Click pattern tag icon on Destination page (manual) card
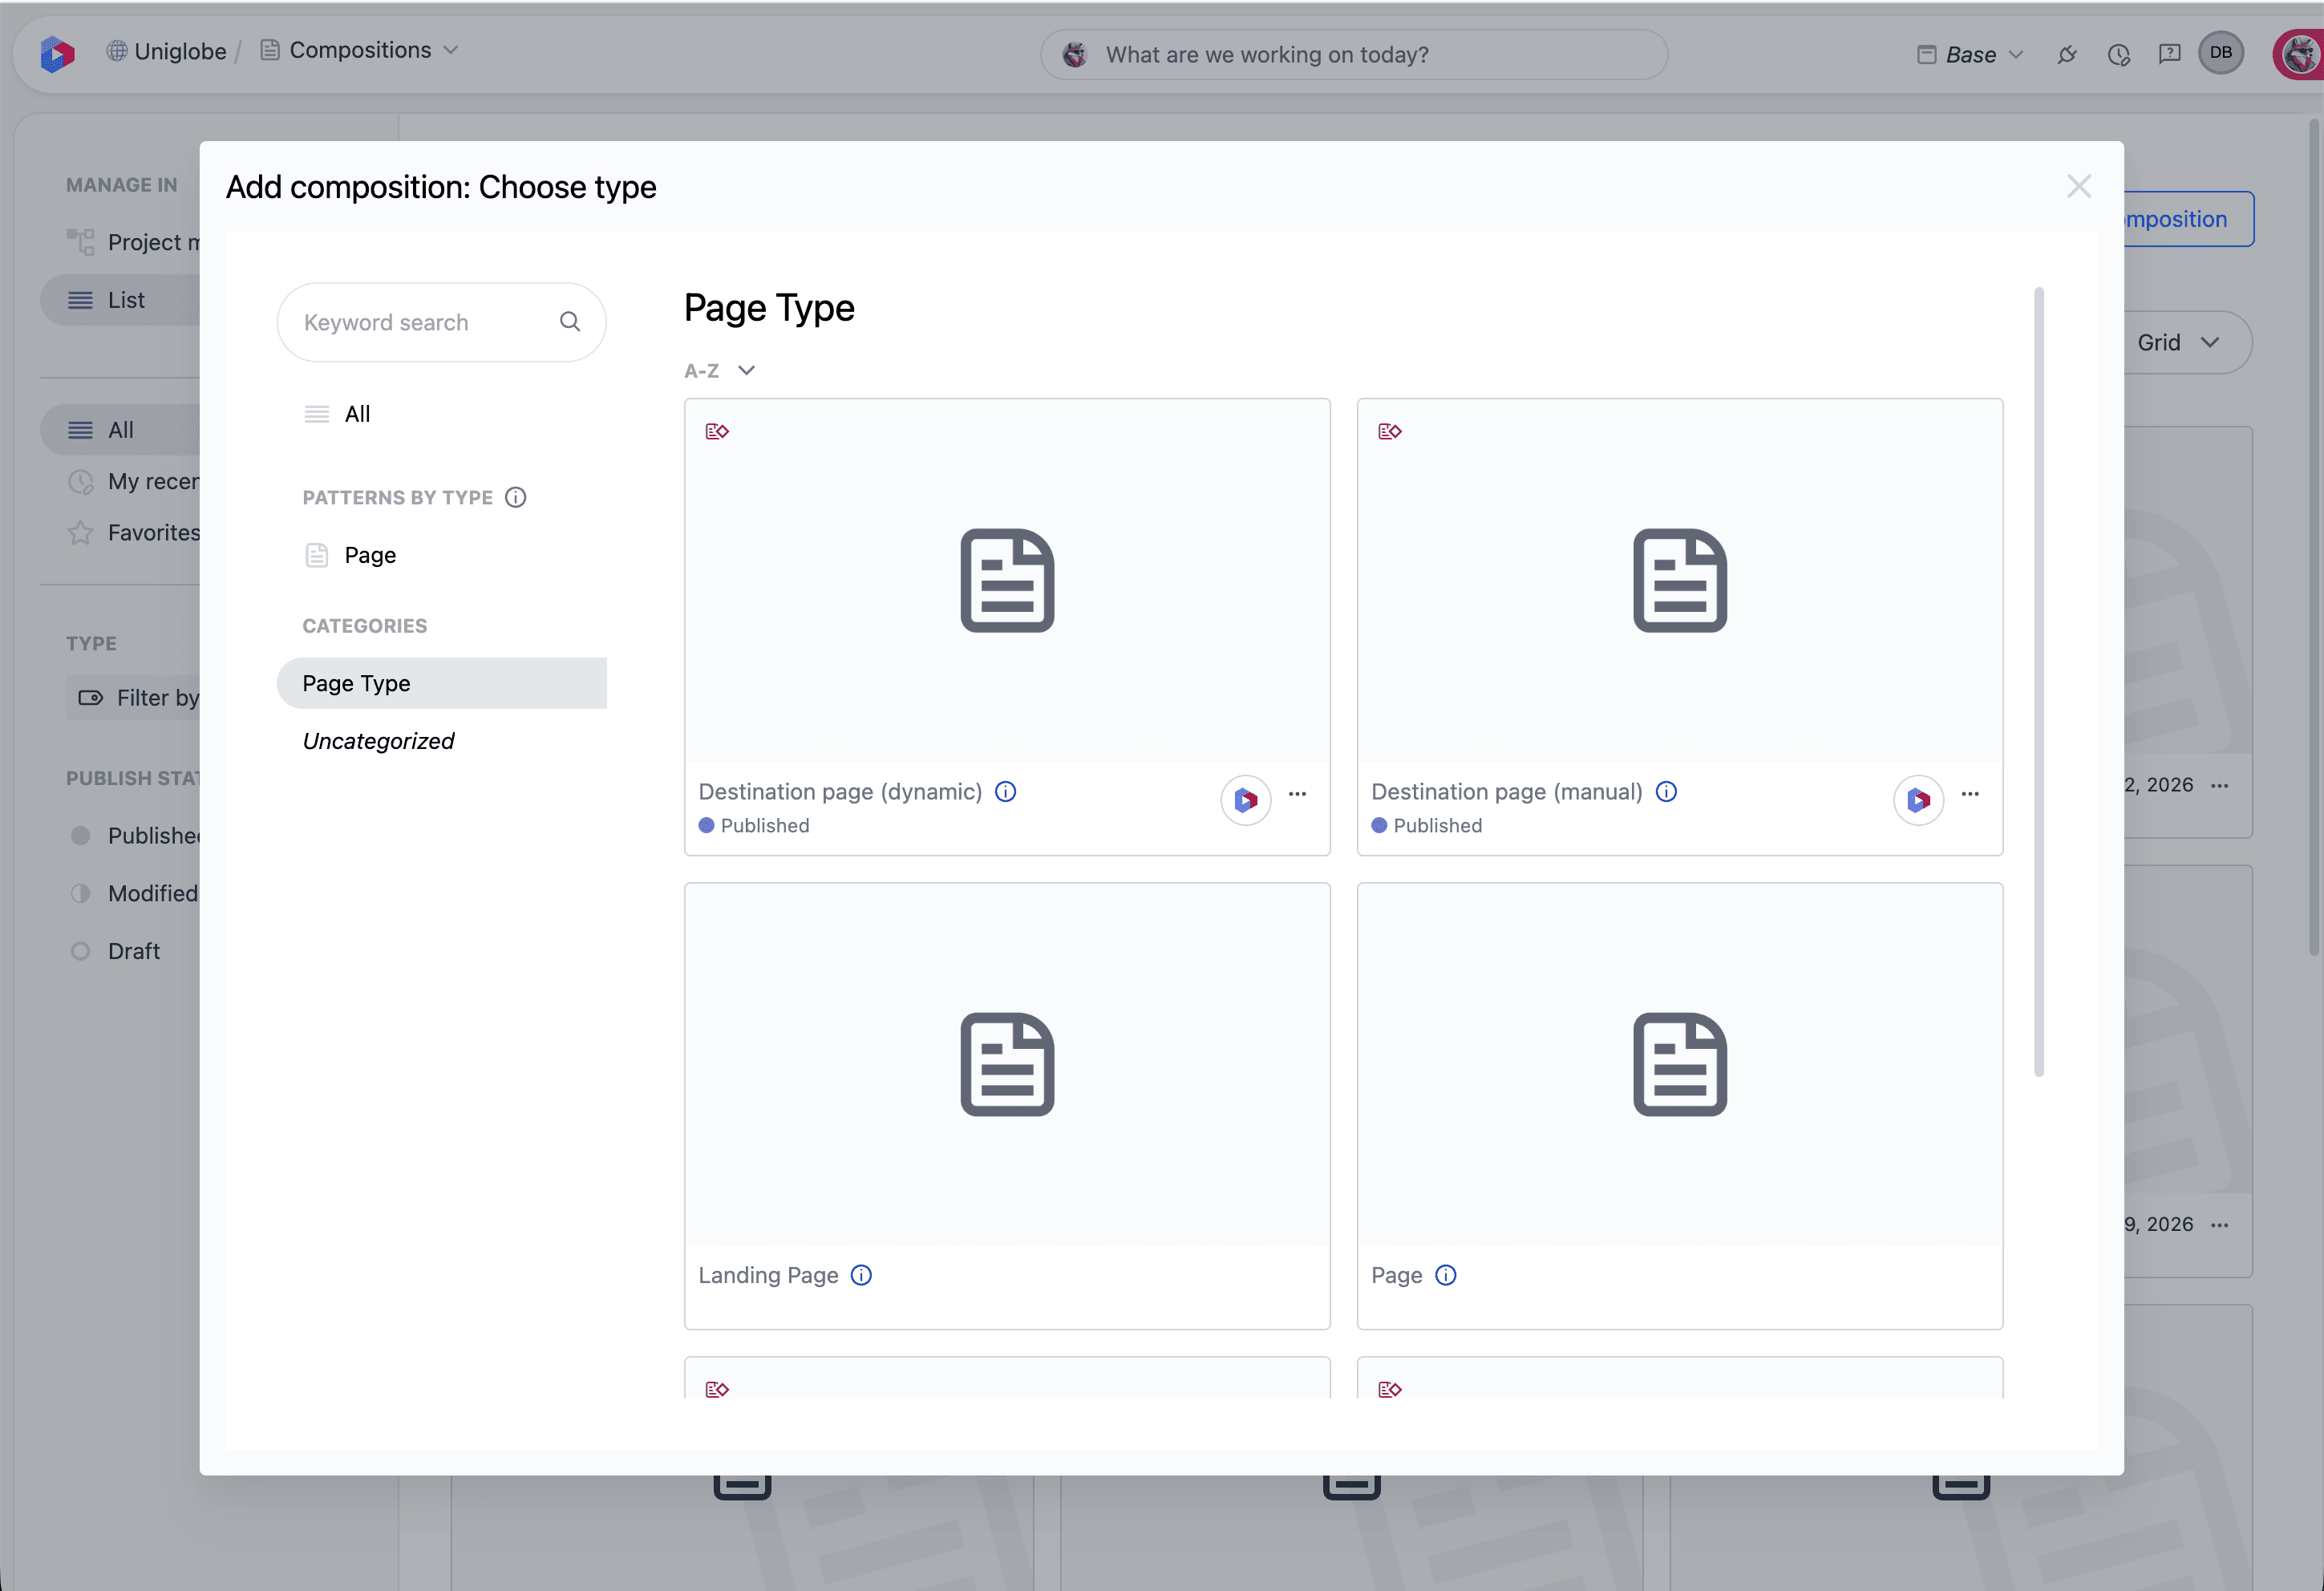The height and width of the screenshot is (1591, 2324). [1390, 432]
